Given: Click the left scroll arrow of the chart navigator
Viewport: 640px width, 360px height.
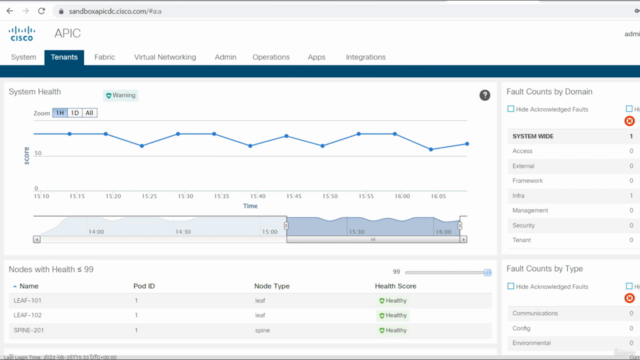Looking at the screenshot, I should tap(37, 239).
